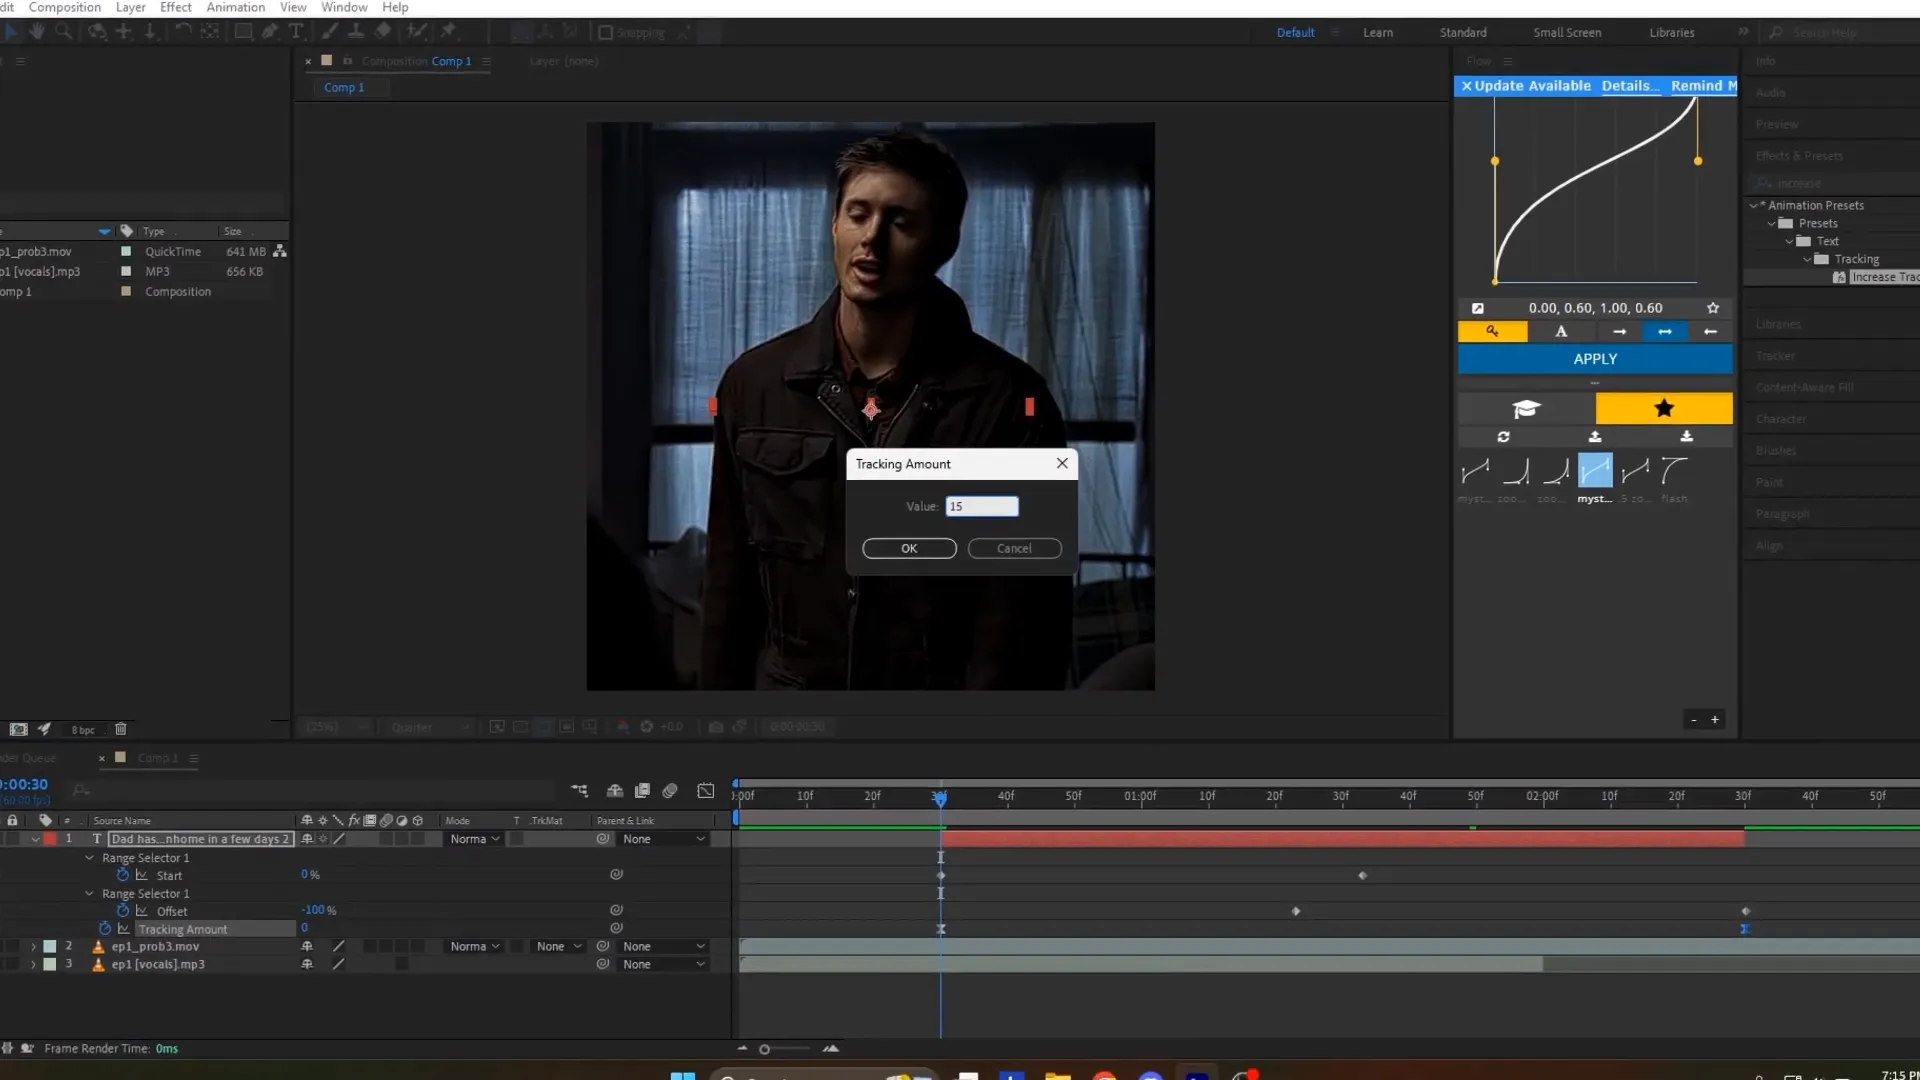1920x1080 pixels.
Task: Select the Clone Stamp tool
Action: pyautogui.click(x=355, y=32)
